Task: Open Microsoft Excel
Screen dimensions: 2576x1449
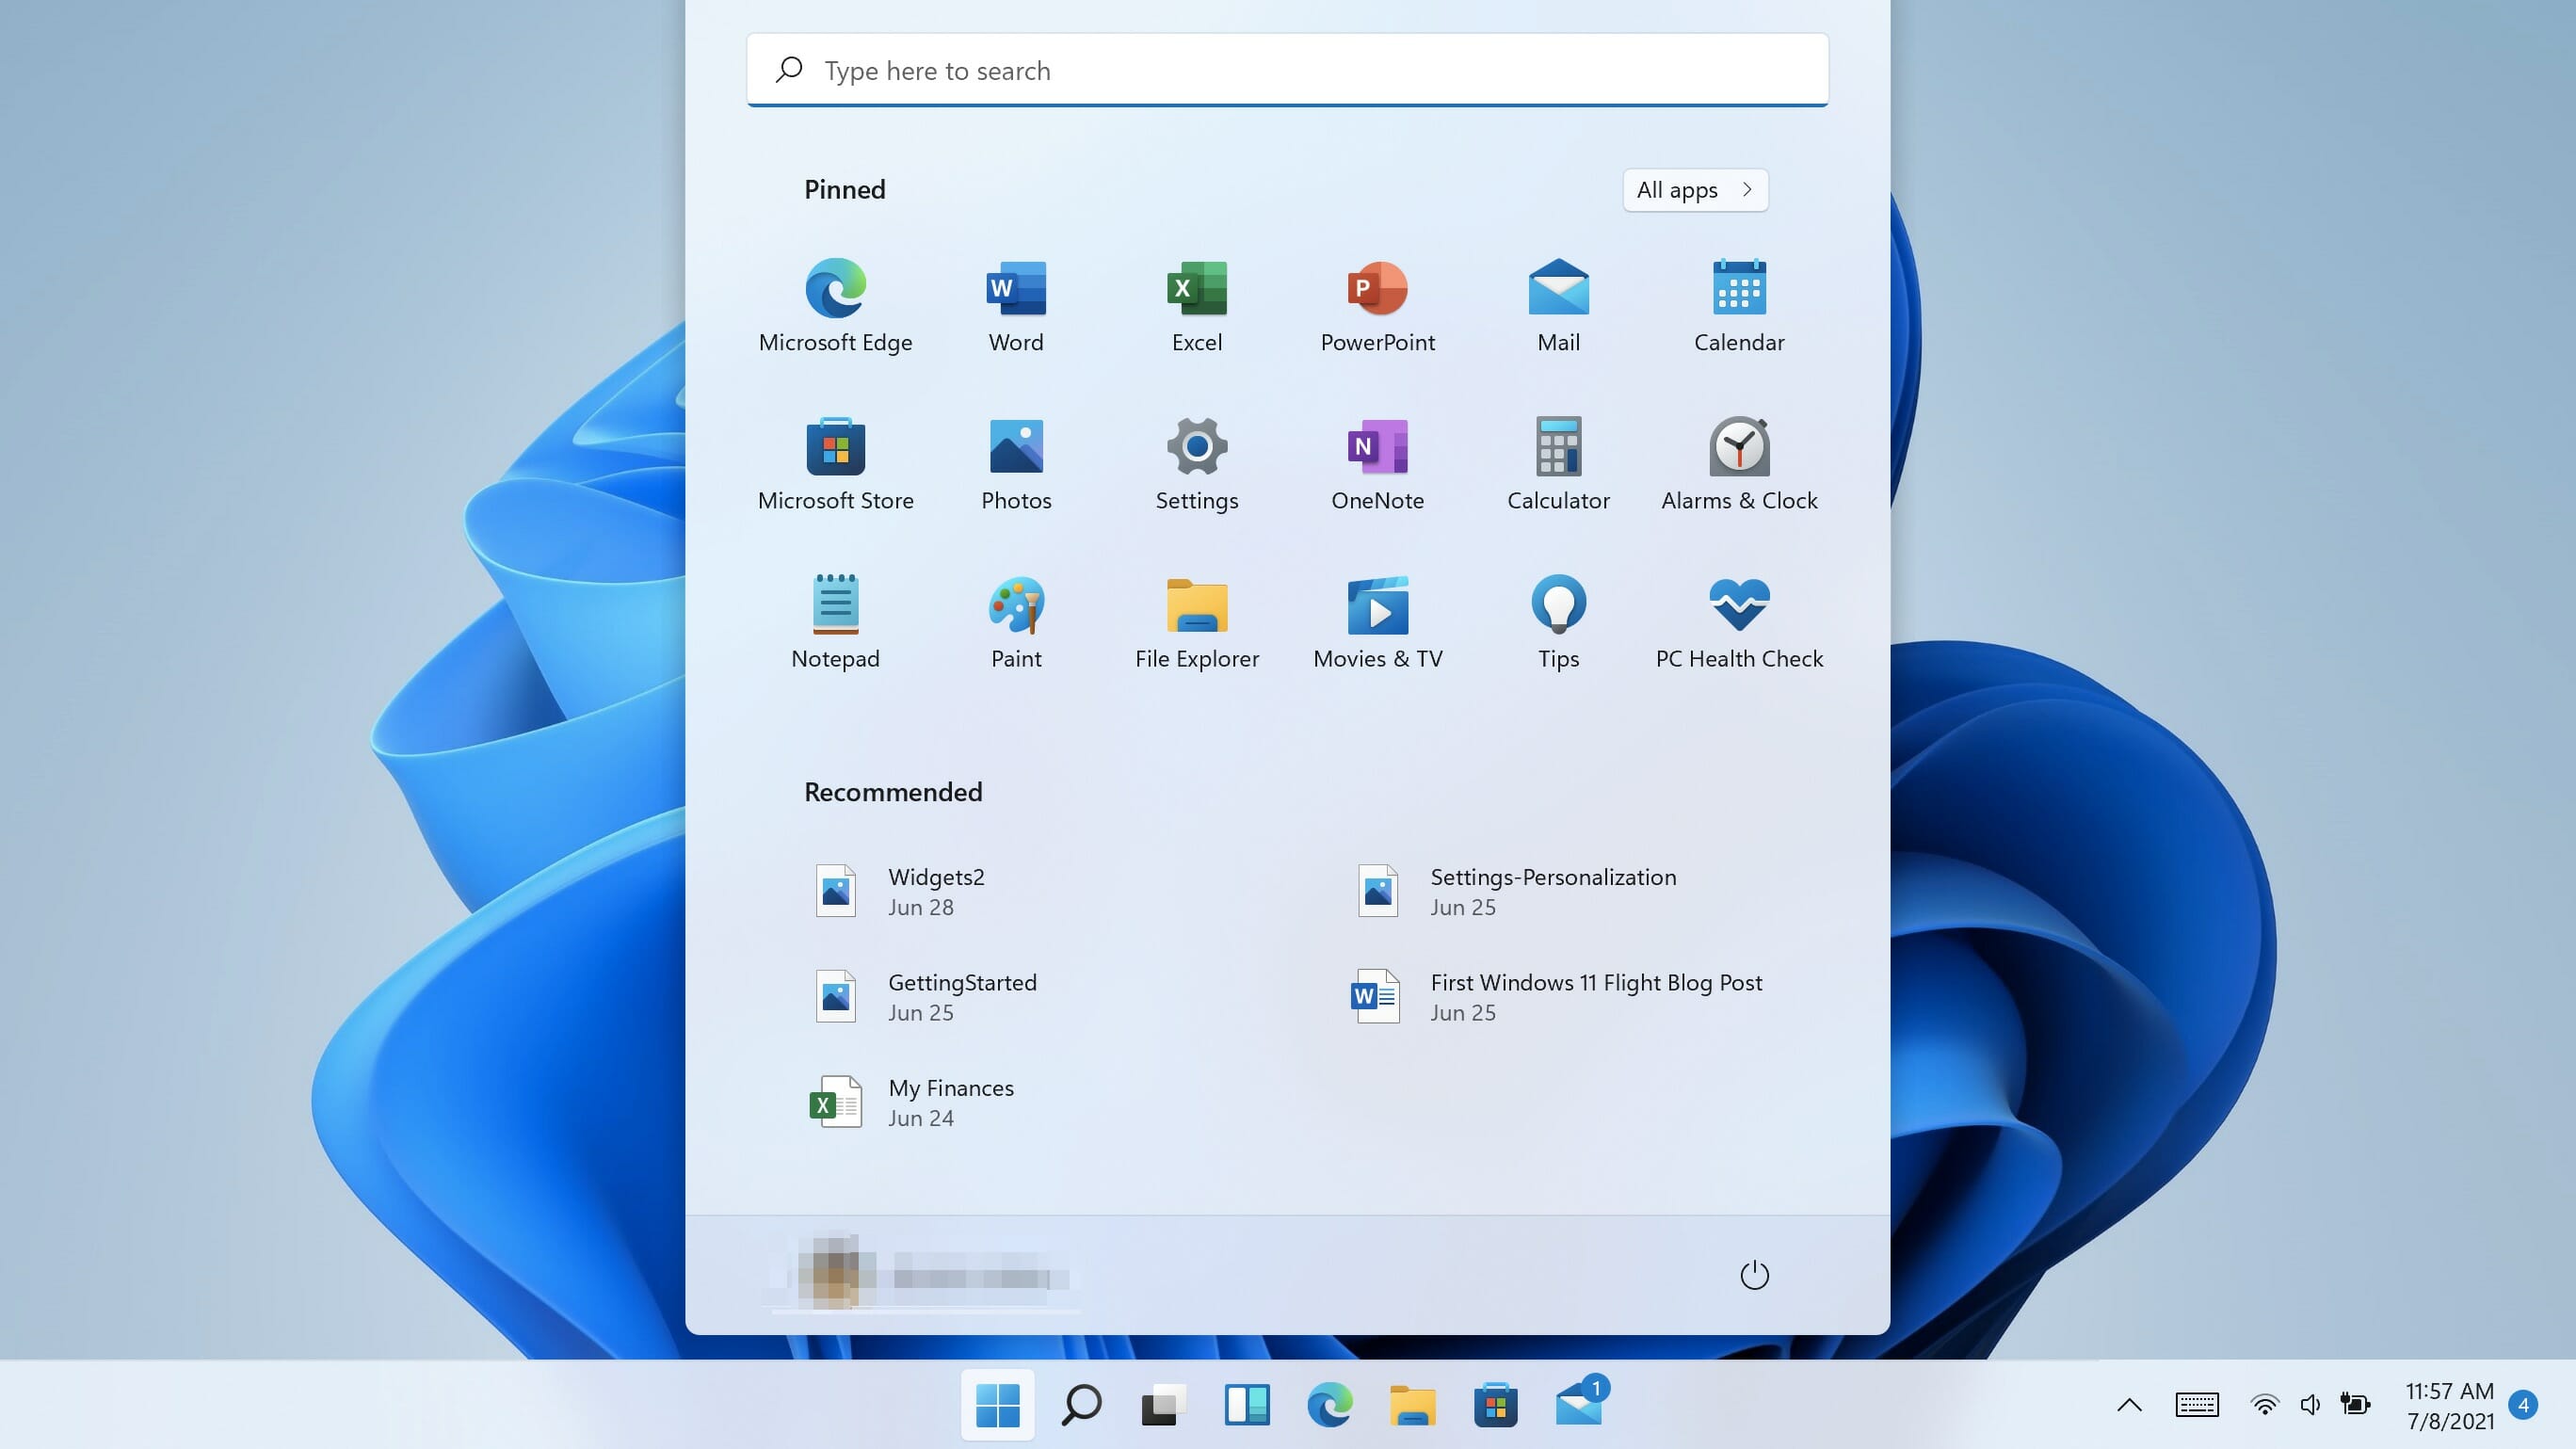Action: (1196, 288)
